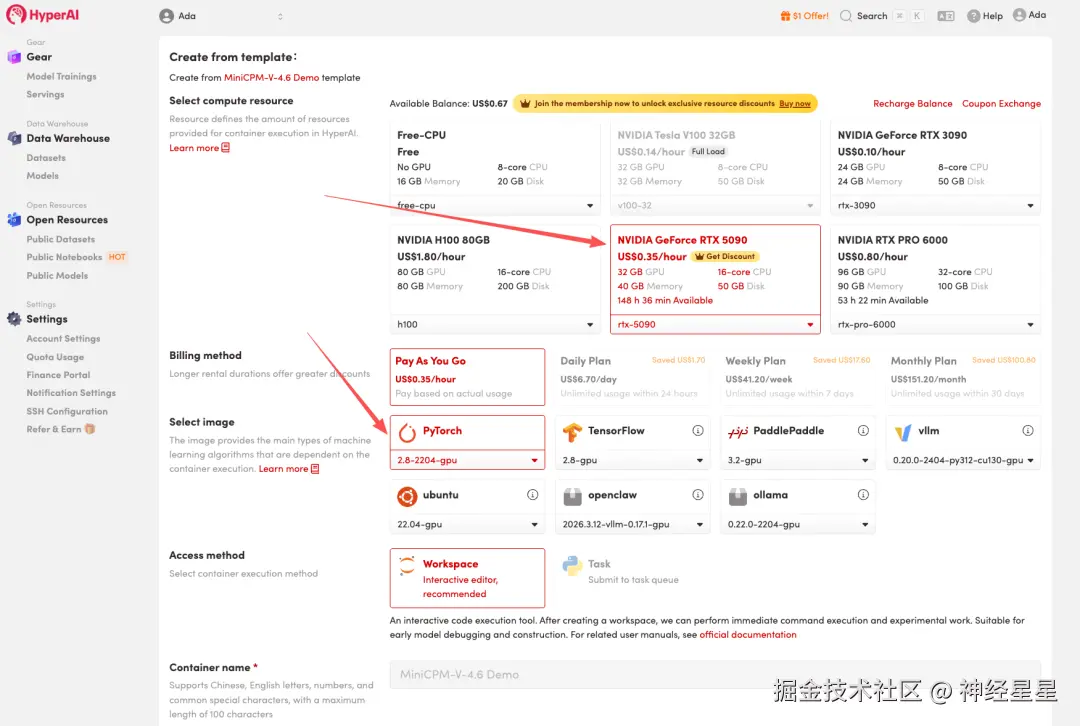This screenshot has width=1080, height=726.
Task: Choose Pay As You Go billing
Action: click(467, 377)
